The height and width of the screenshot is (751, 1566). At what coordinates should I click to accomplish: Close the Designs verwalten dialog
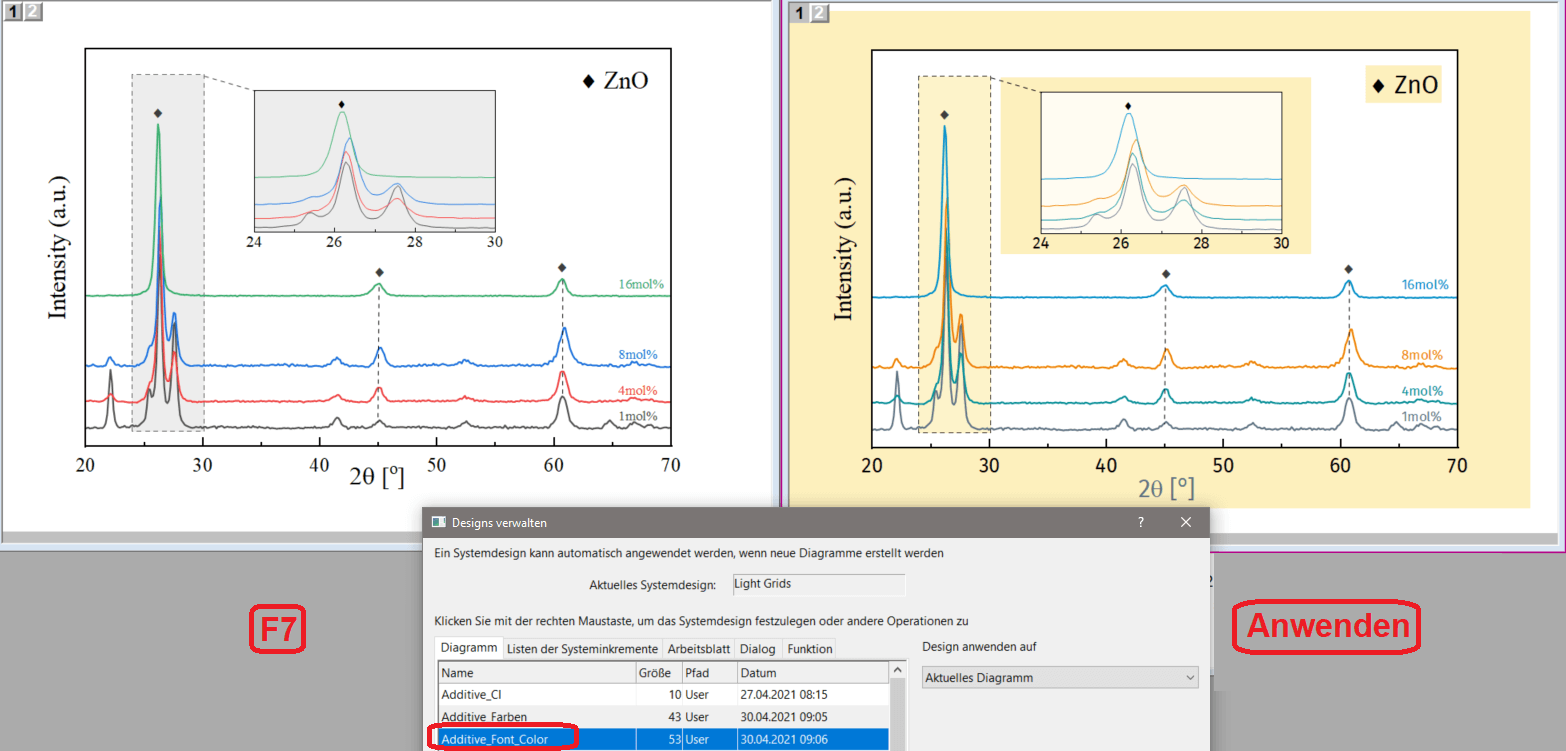click(1186, 522)
